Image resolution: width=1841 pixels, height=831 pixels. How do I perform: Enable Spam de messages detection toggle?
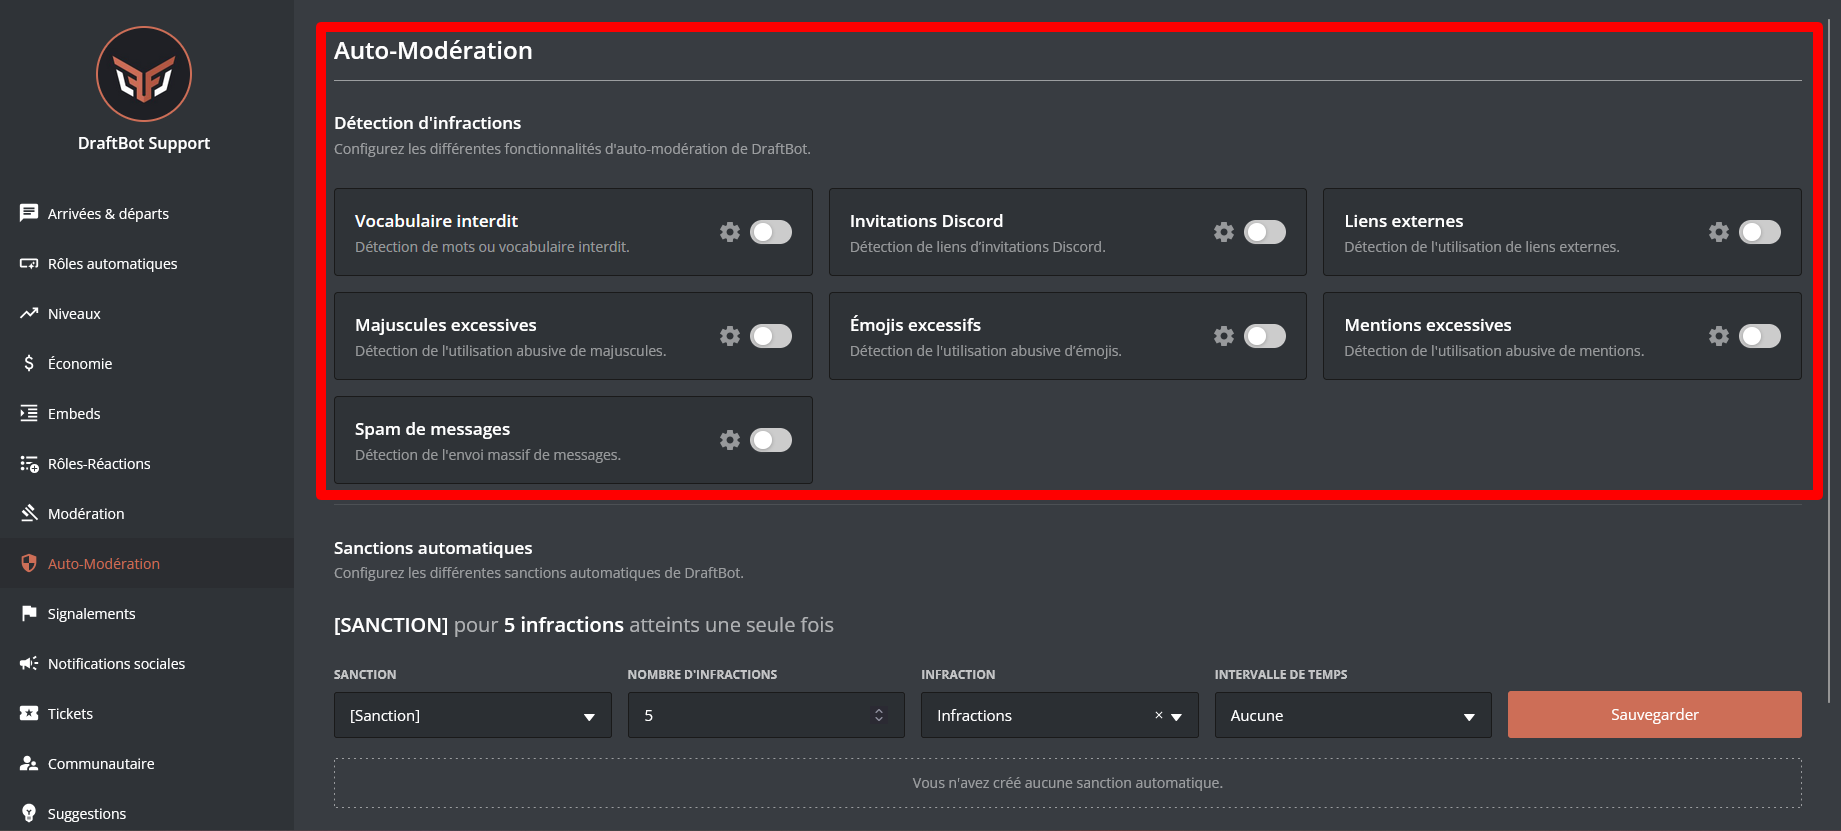(x=771, y=440)
